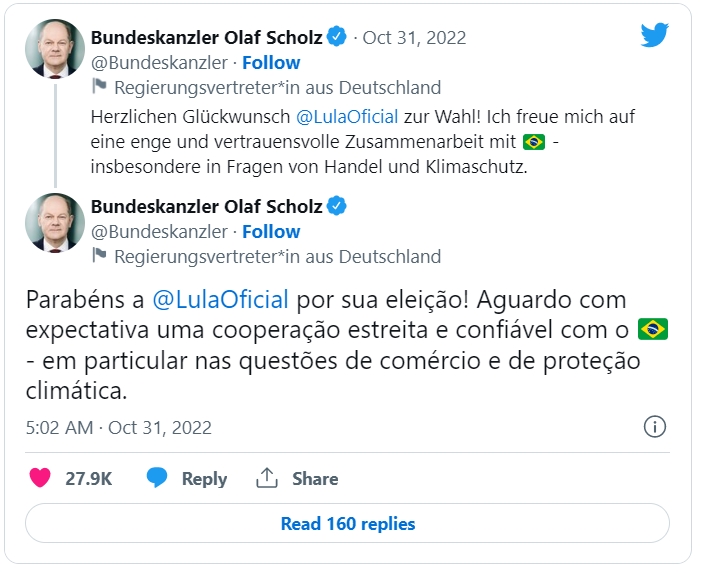Click the @Bundeskanzler handle on the second tweet
The image size is (718, 573).
click(159, 232)
